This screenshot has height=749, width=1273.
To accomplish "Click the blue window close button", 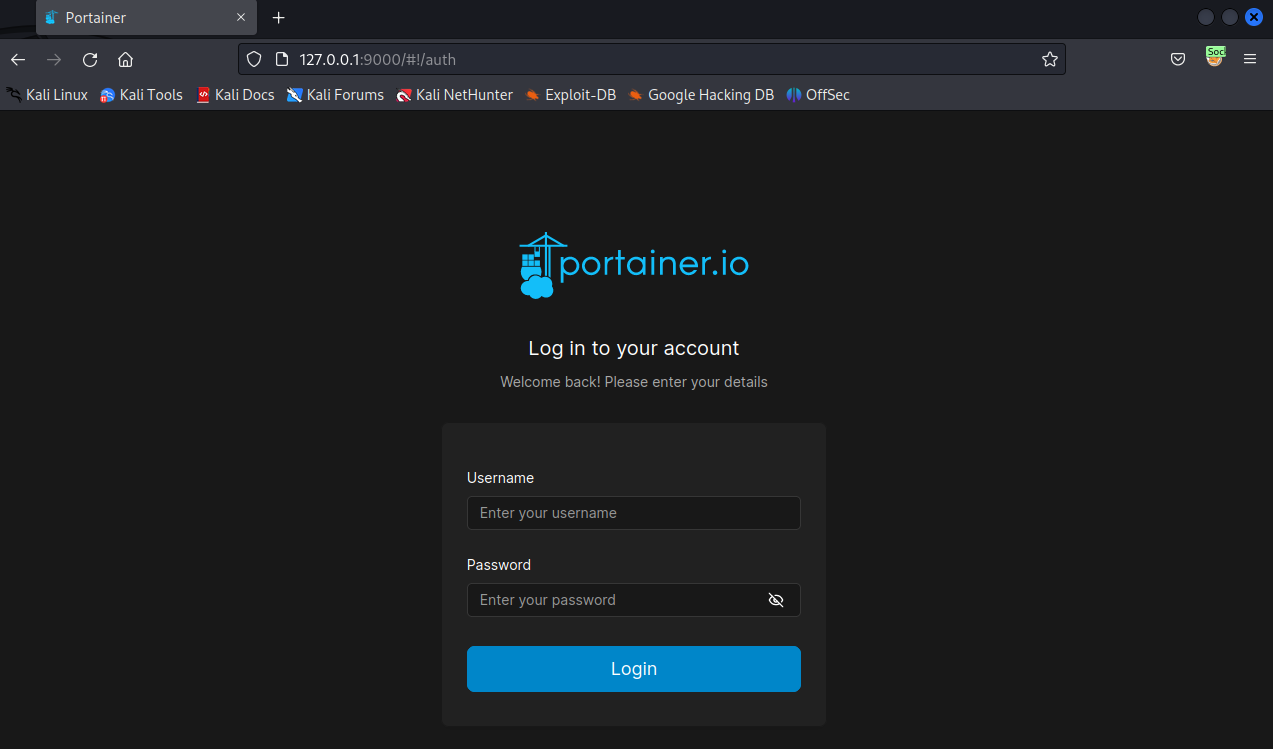I will pos(1253,17).
